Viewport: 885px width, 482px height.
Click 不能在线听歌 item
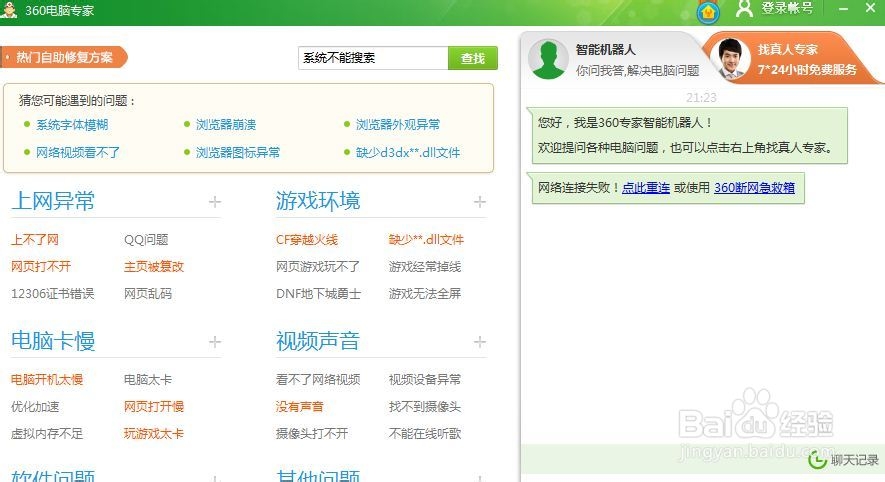(424, 433)
